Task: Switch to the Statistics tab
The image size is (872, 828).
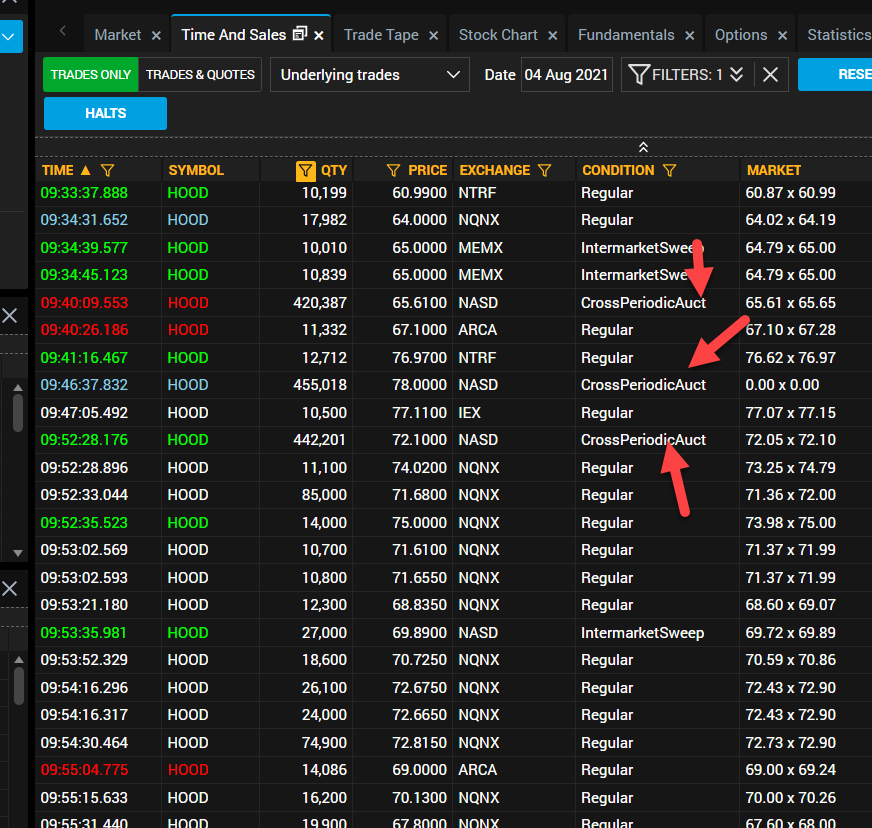Action: pyautogui.click(x=839, y=35)
